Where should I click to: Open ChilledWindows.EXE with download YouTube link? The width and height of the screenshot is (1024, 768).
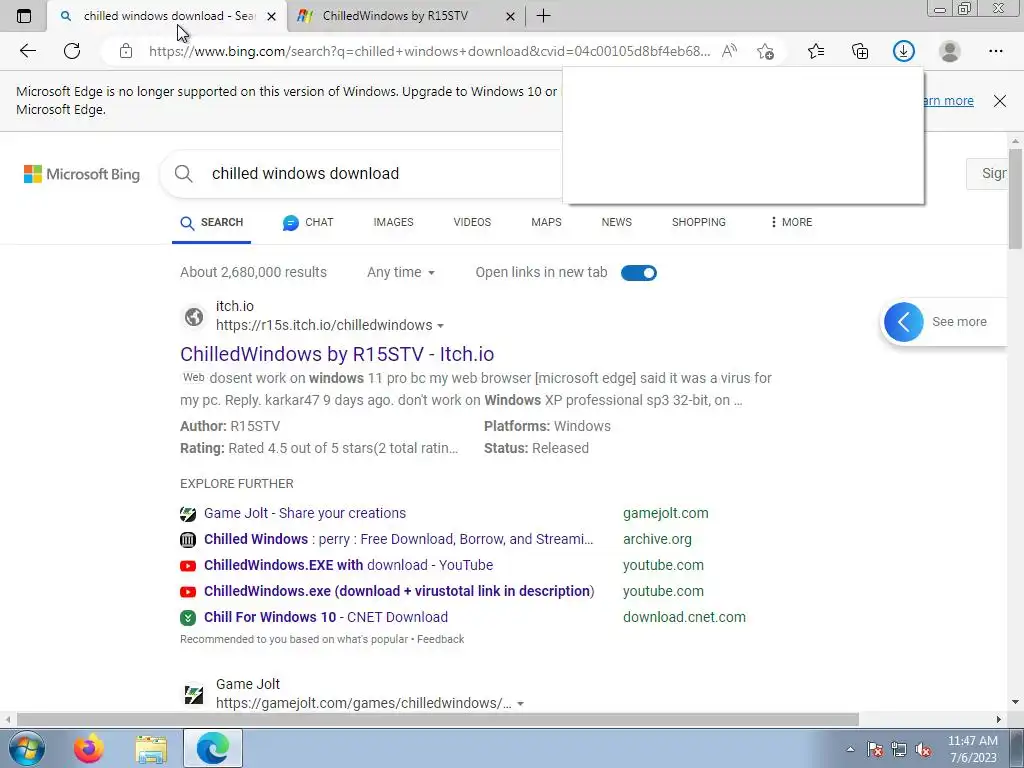349,566
